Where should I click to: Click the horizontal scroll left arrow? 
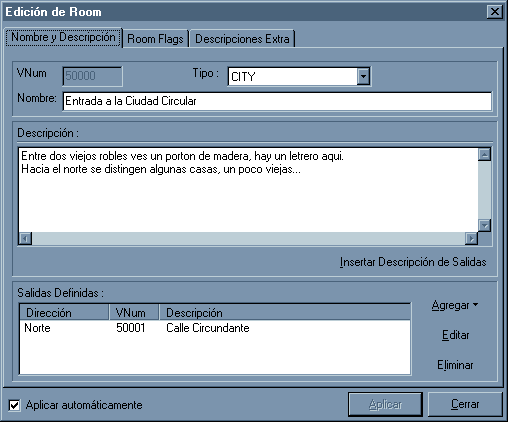(25, 238)
